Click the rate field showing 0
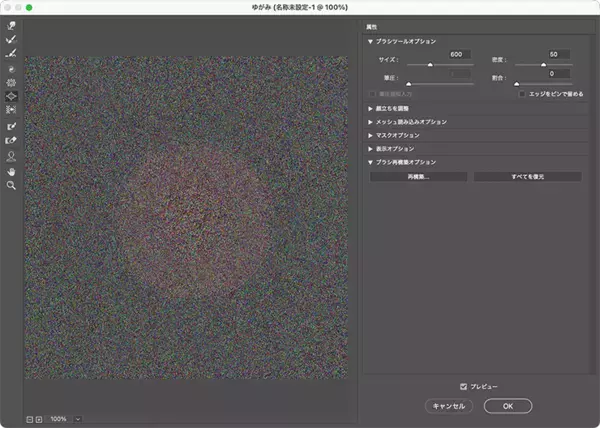This screenshot has height=428, width=600. (x=559, y=73)
